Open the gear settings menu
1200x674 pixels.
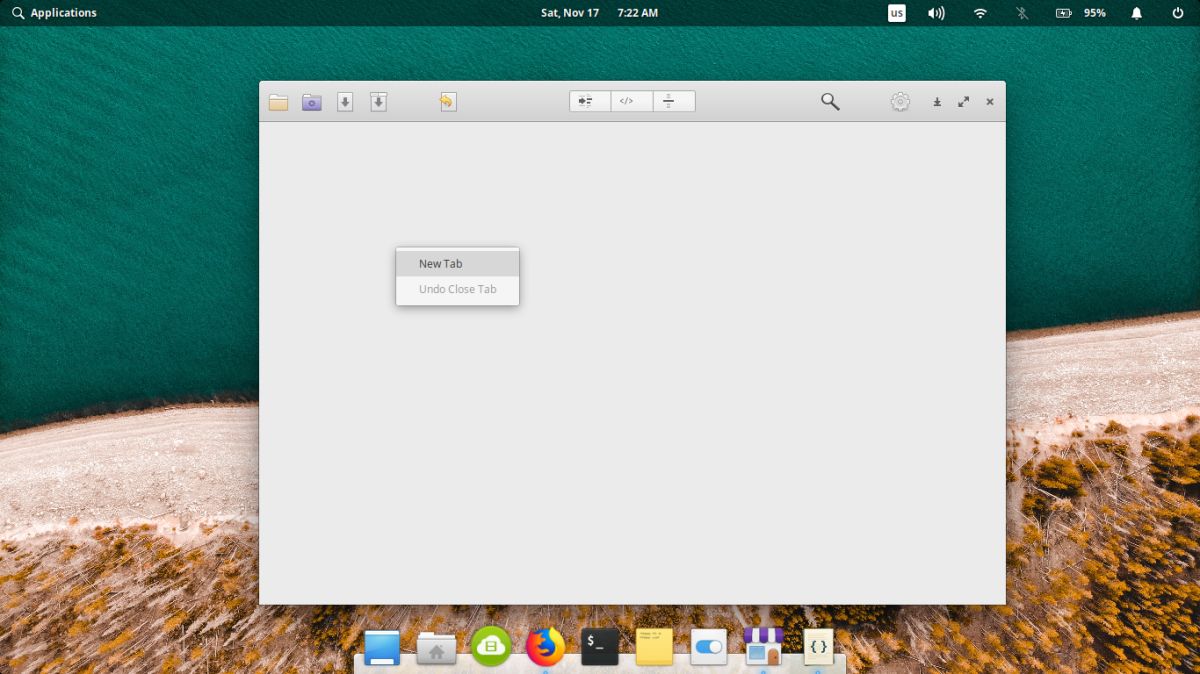pos(900,101)
